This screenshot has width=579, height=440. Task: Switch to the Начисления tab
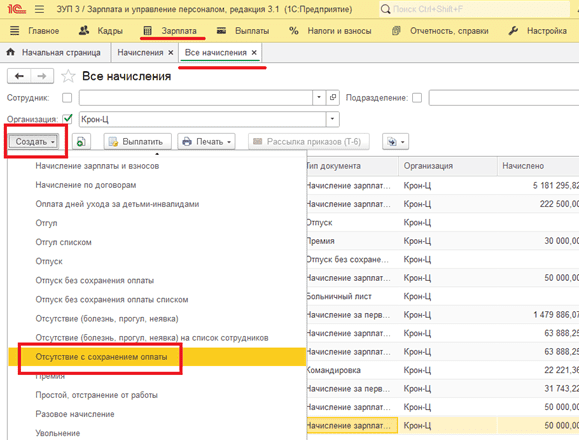[140, 53]
